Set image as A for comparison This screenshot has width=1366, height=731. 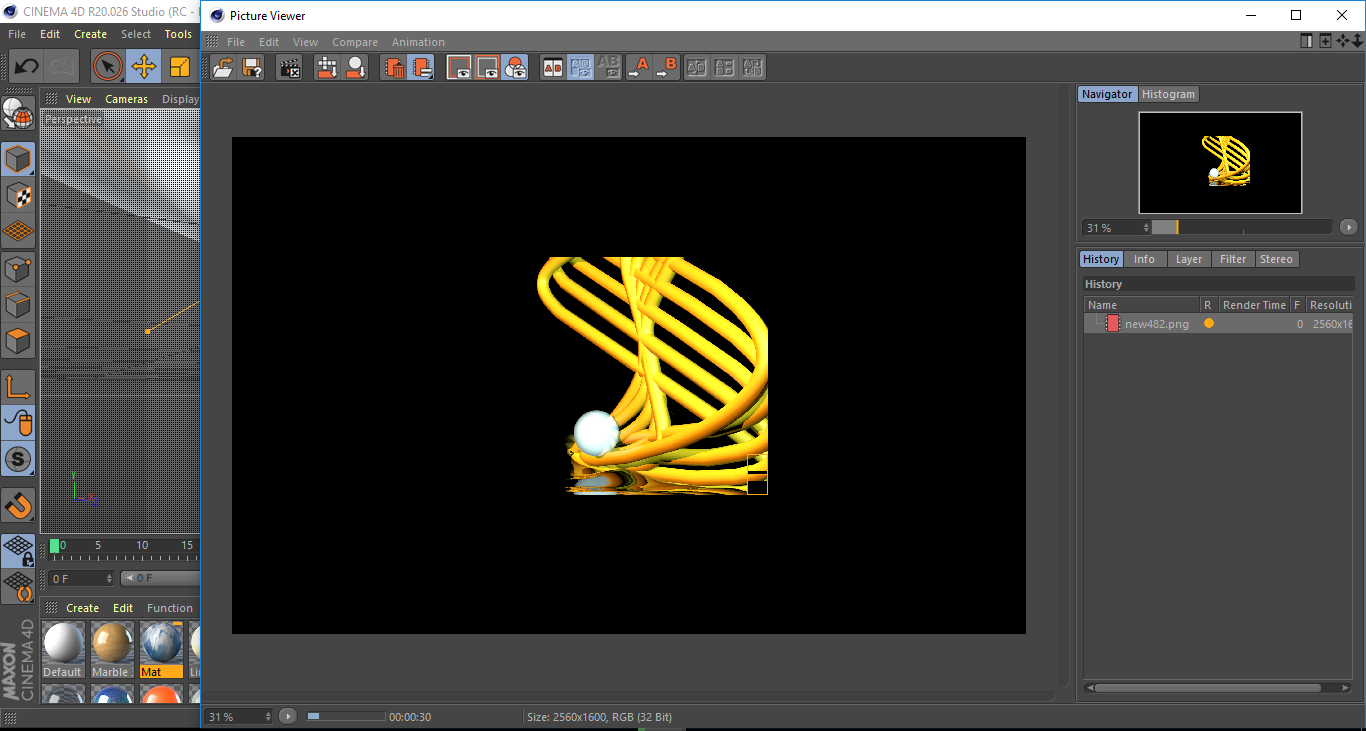click(x=638, y=67)
